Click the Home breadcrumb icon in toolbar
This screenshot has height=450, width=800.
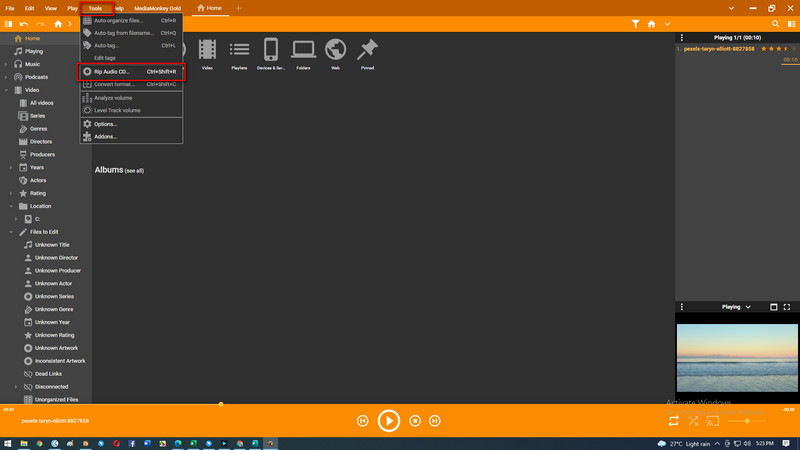[58, 24]
